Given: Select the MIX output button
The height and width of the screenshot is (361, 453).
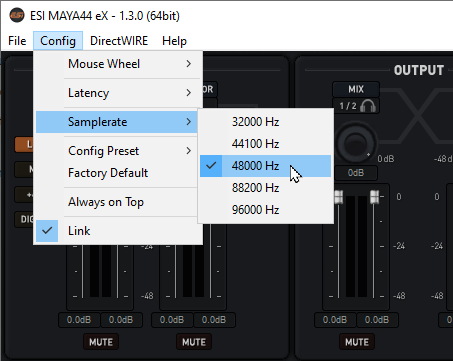Looking at the screenshot, I should tap(356, 89).
